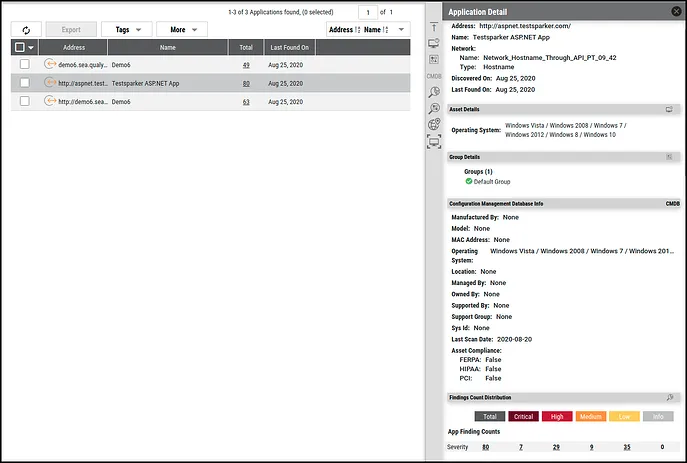The width and height of the screenshot is (687, 463).
Task: Open the More dropdown
Action: (182, 30)
